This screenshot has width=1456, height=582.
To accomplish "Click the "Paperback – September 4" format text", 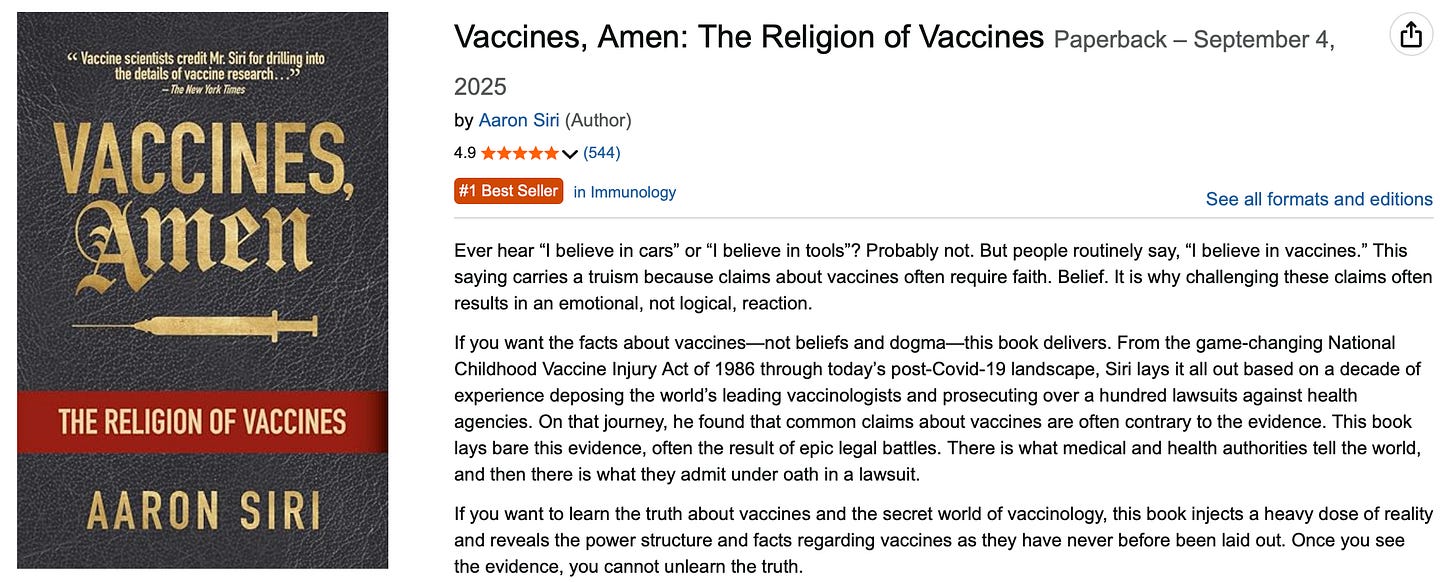I will (1194, 40).
